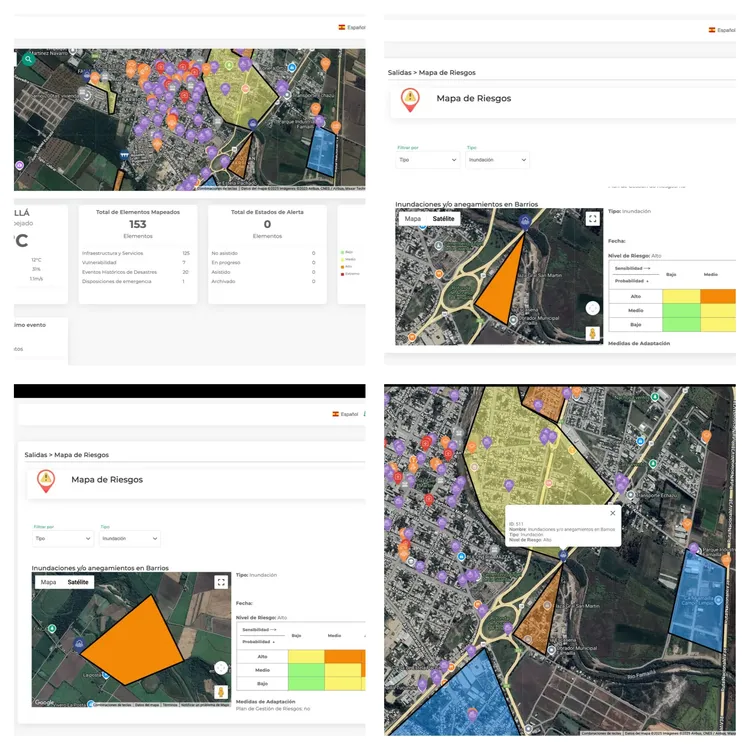750x750 pixels.
Task: Open the Términos link under the pentagon map
Action: coord(169,705)
